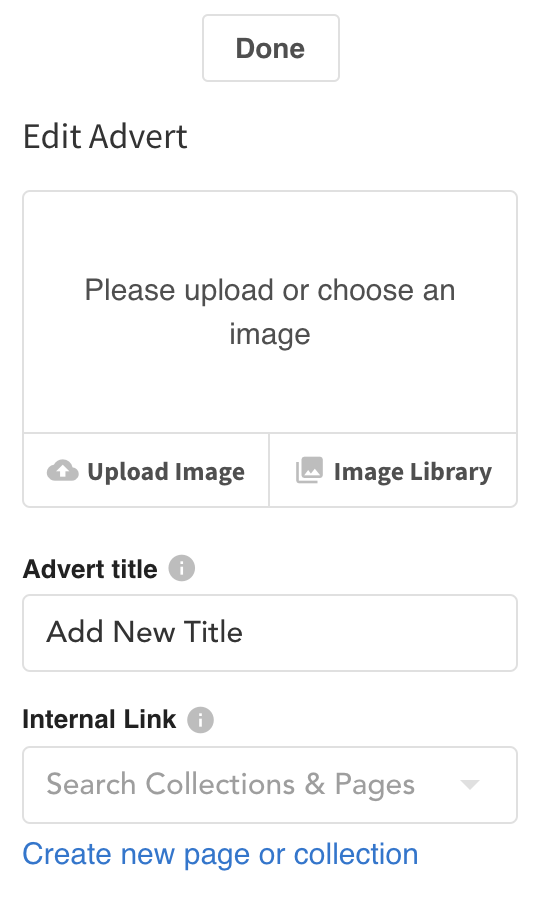Click the Search Collections placeholder text

tap(230, 785)
